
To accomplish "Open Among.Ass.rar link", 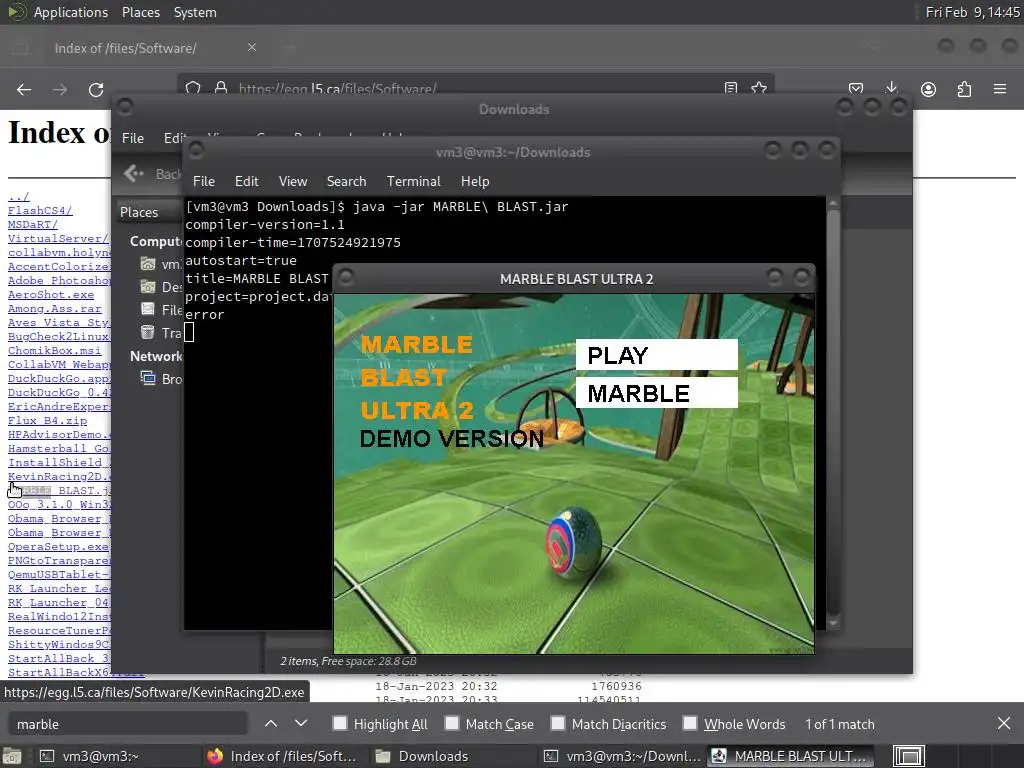I will coord(54,308).
